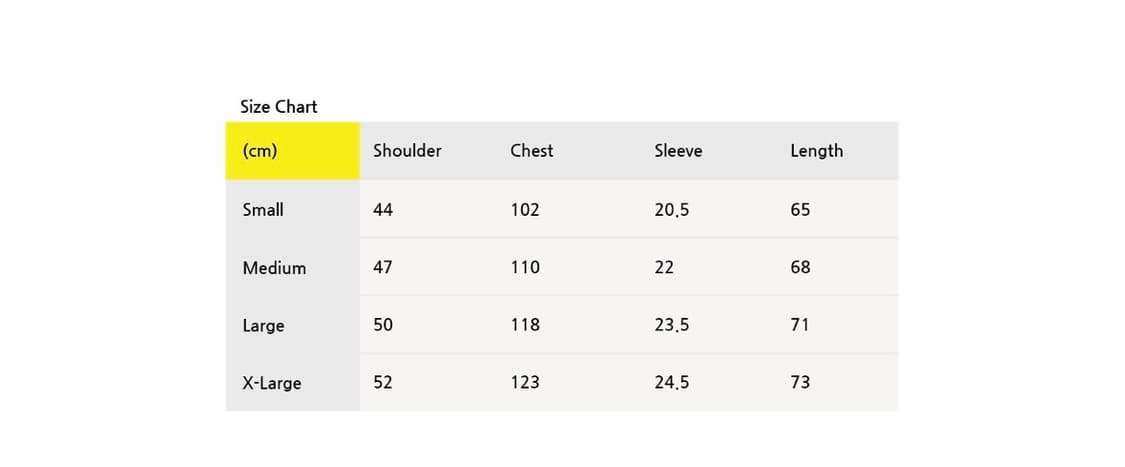The image size is (1125, 467).
Task: Select X-Large chest value 123
Action: coord(524,382)
